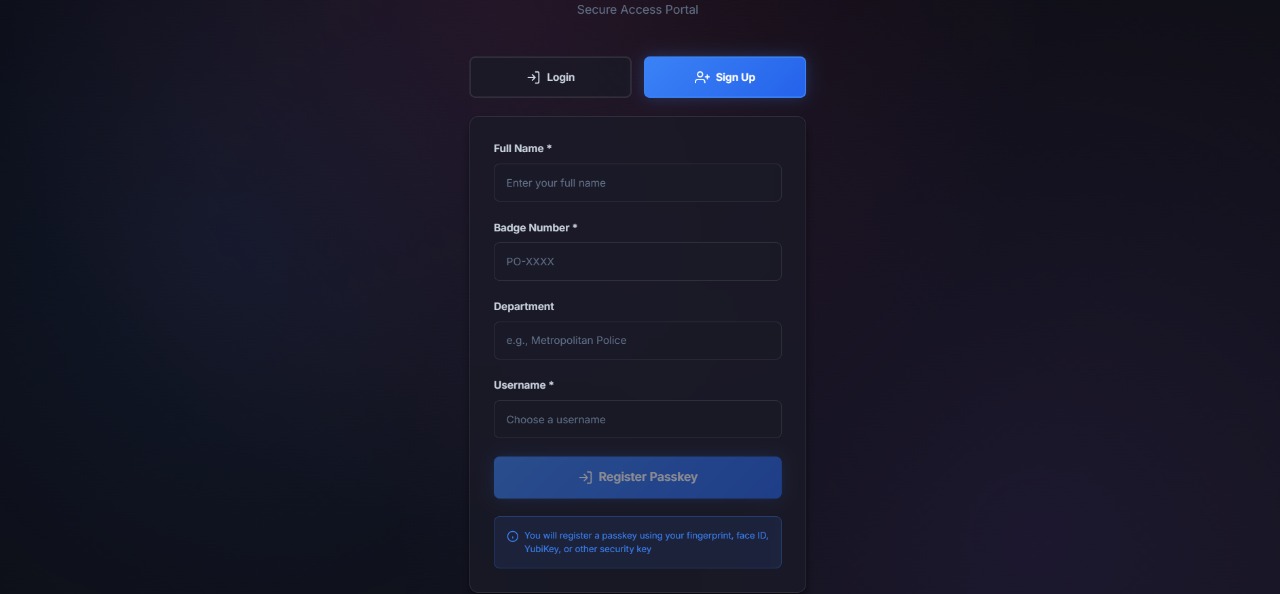Click the required asterisk beside Full Name

pos(549,148)
